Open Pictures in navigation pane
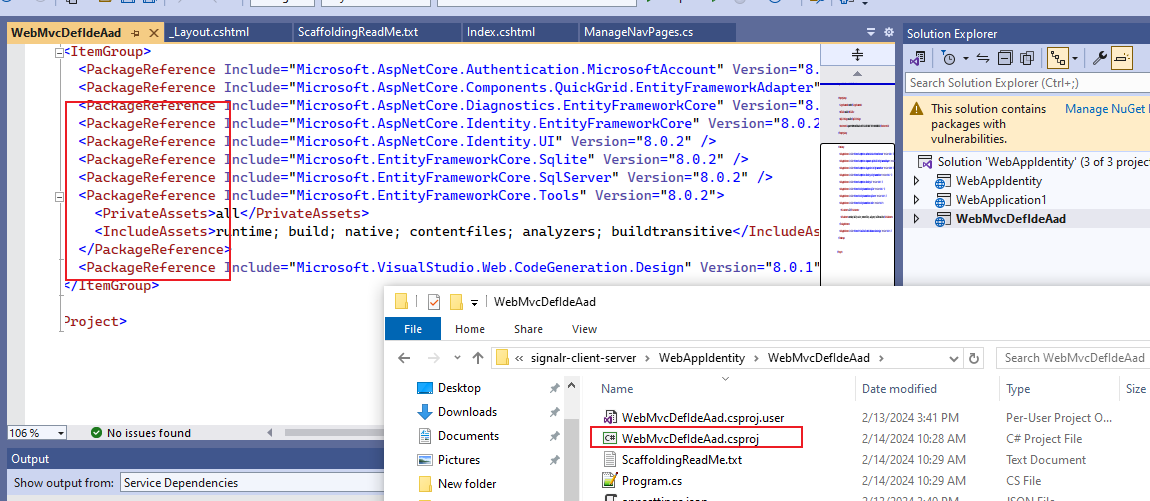The width and height of the screenshot is (1150, 501). (x=458, y=460)
